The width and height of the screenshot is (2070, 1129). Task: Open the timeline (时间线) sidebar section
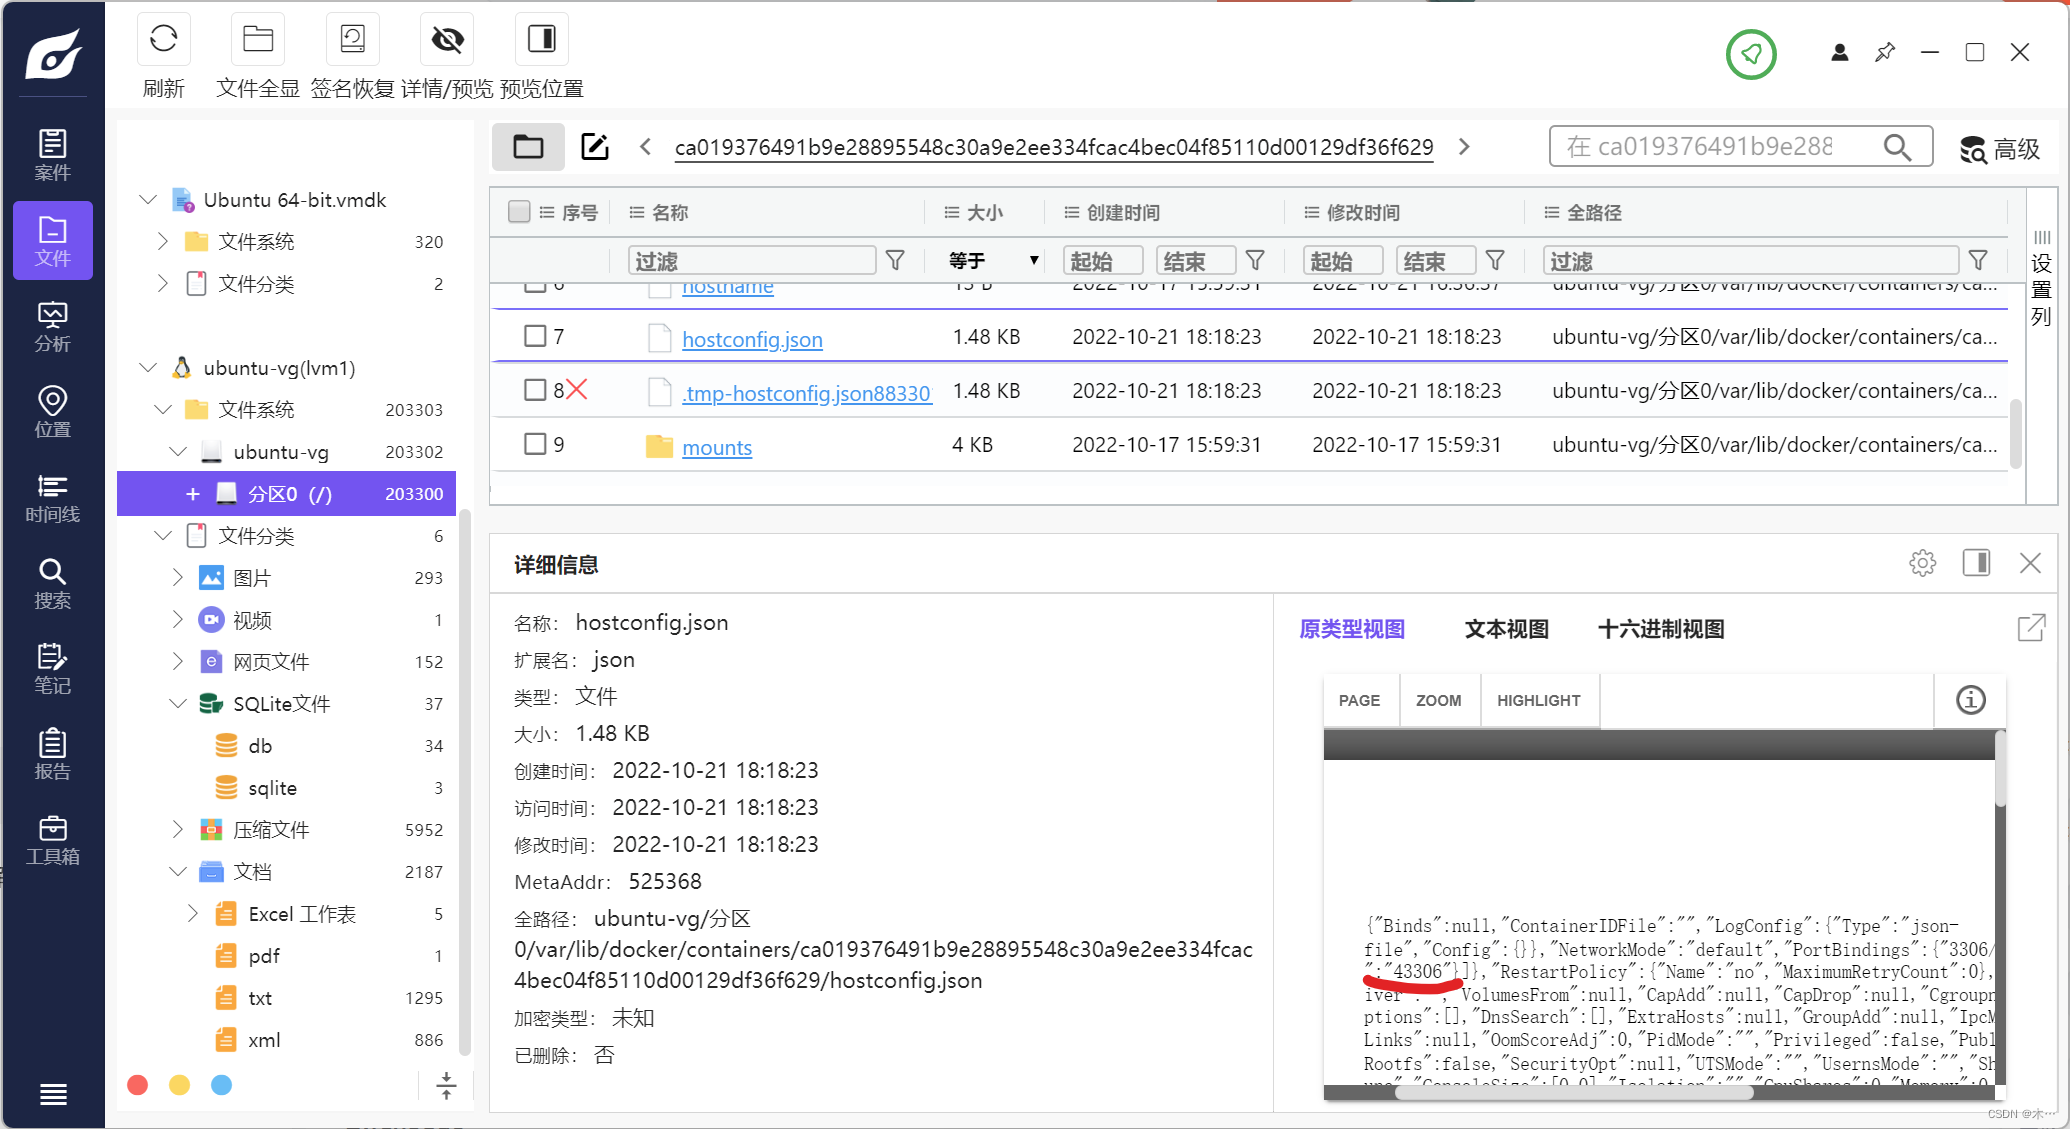coord(52,498)
